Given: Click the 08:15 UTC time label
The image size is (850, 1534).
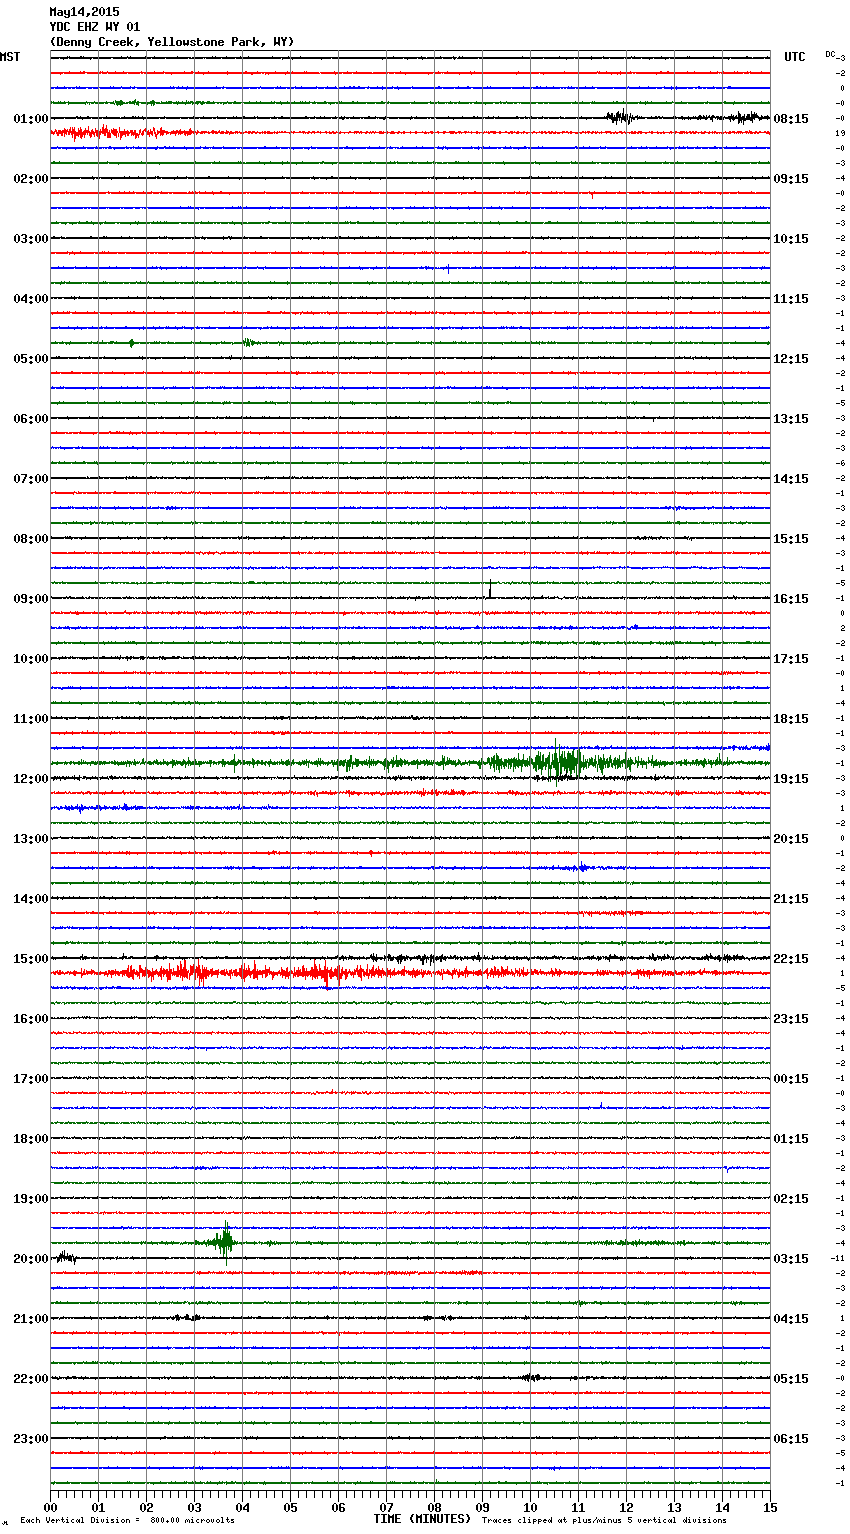Looking at the screenshot, I should point(791,119).
